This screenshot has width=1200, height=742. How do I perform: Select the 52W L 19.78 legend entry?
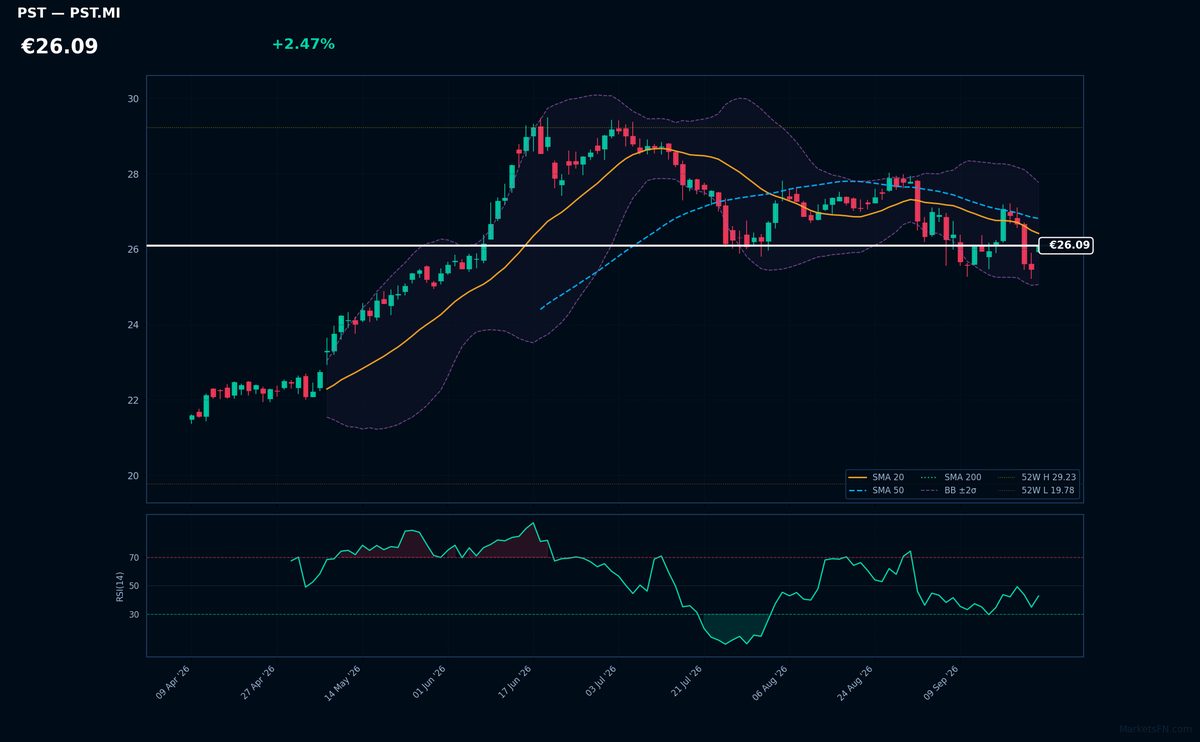pyautogui.click(x=1037, y=491)
